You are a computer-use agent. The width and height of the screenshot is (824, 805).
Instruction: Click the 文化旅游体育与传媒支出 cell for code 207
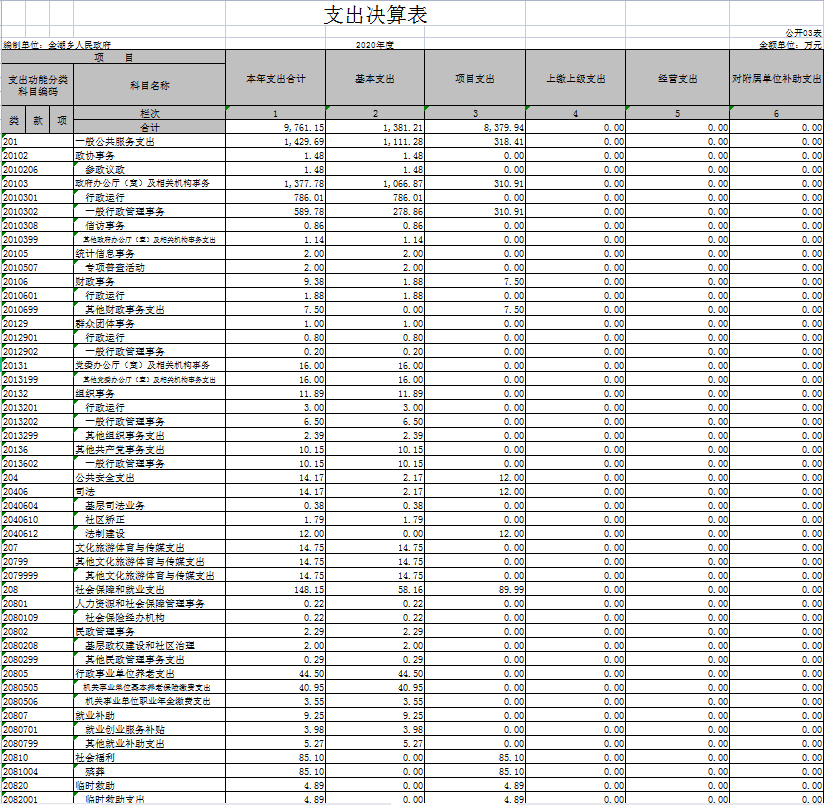pyautogui.click(x=130, y=548)
